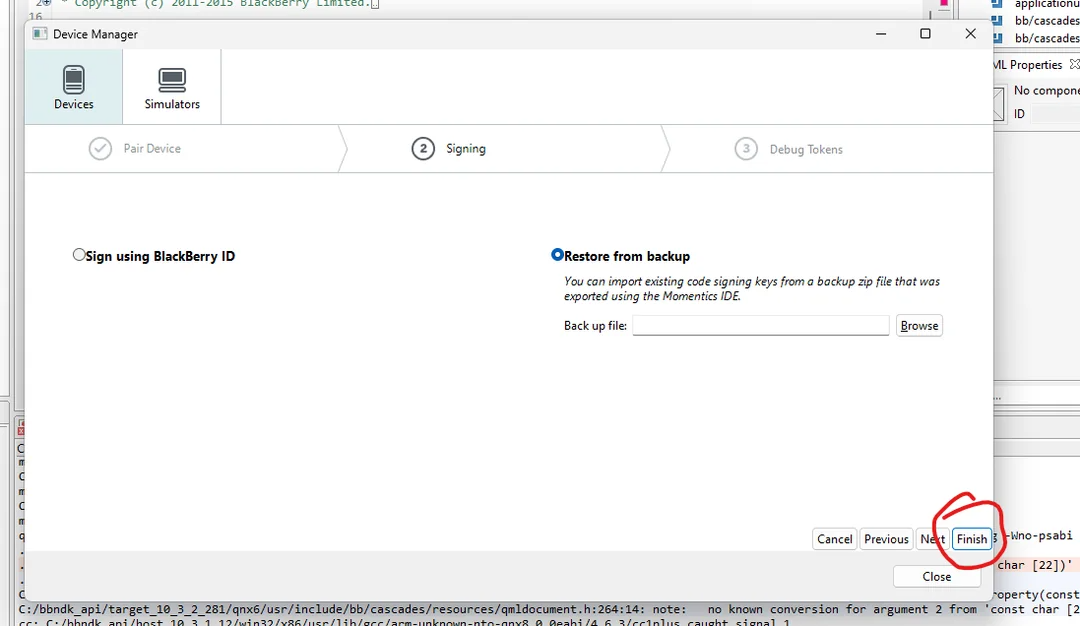Browse for a backup zip file
Image resolution: width=1080 pixels, height=626 pixels.
coord(919,326)
